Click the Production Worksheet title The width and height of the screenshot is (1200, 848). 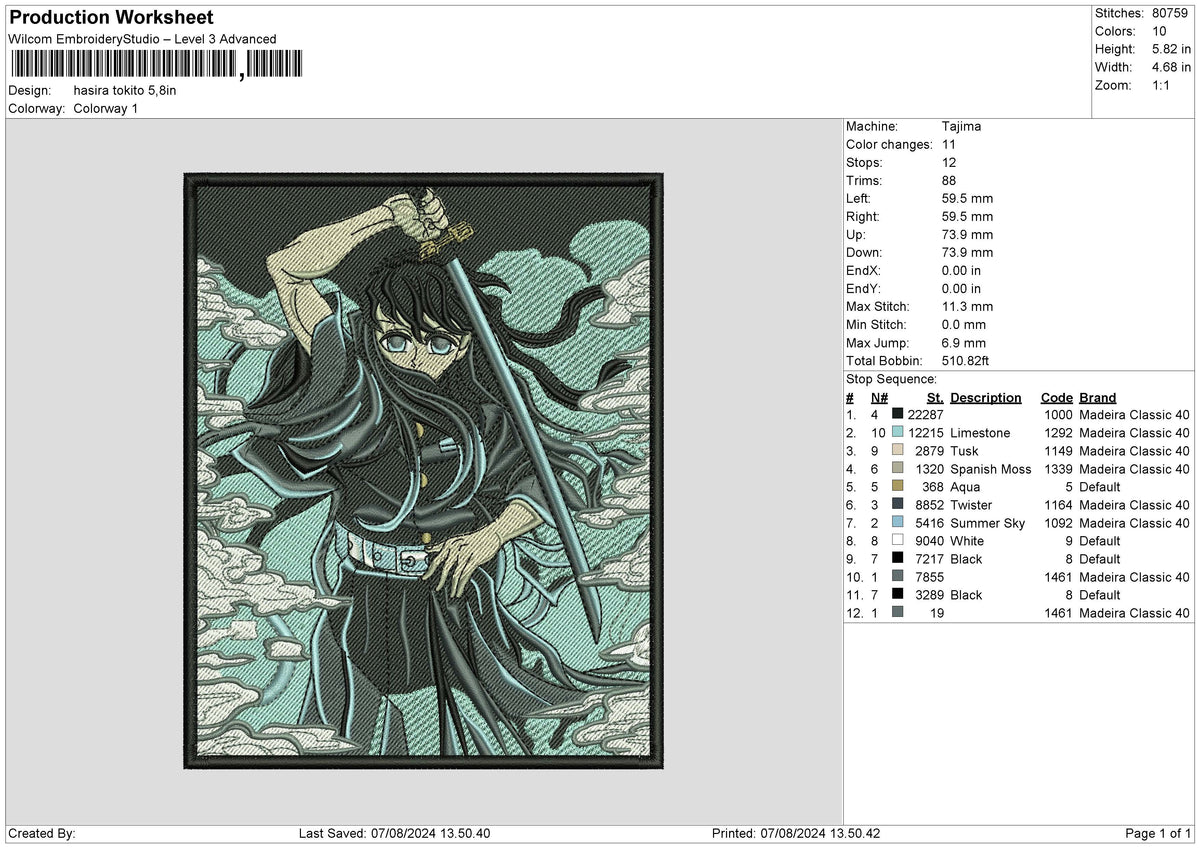(x=111, y=18)
